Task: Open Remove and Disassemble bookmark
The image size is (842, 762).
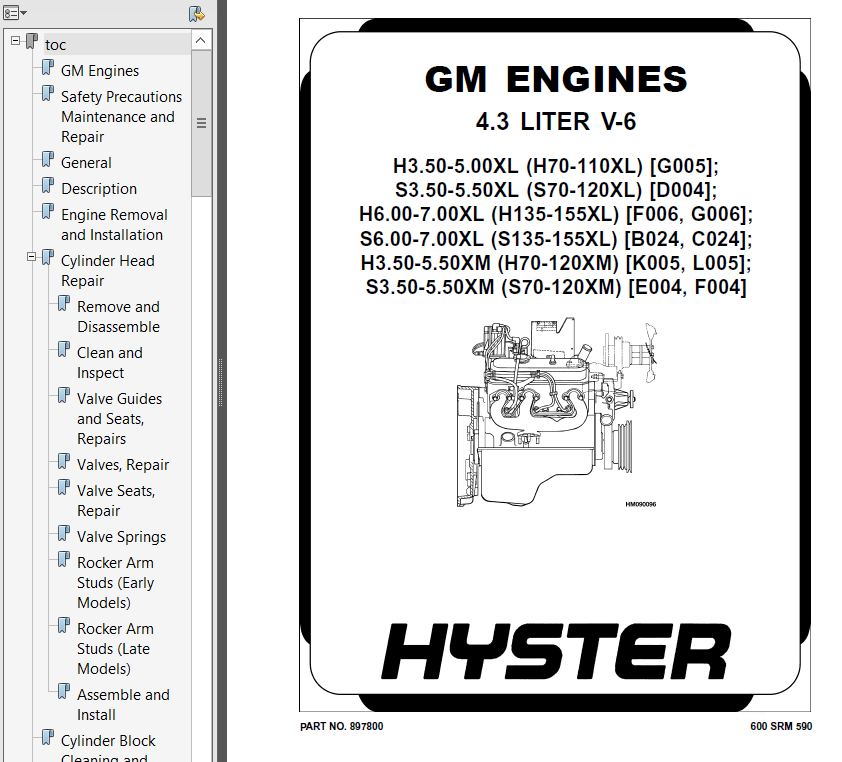Action: click(x=119, y=316)
